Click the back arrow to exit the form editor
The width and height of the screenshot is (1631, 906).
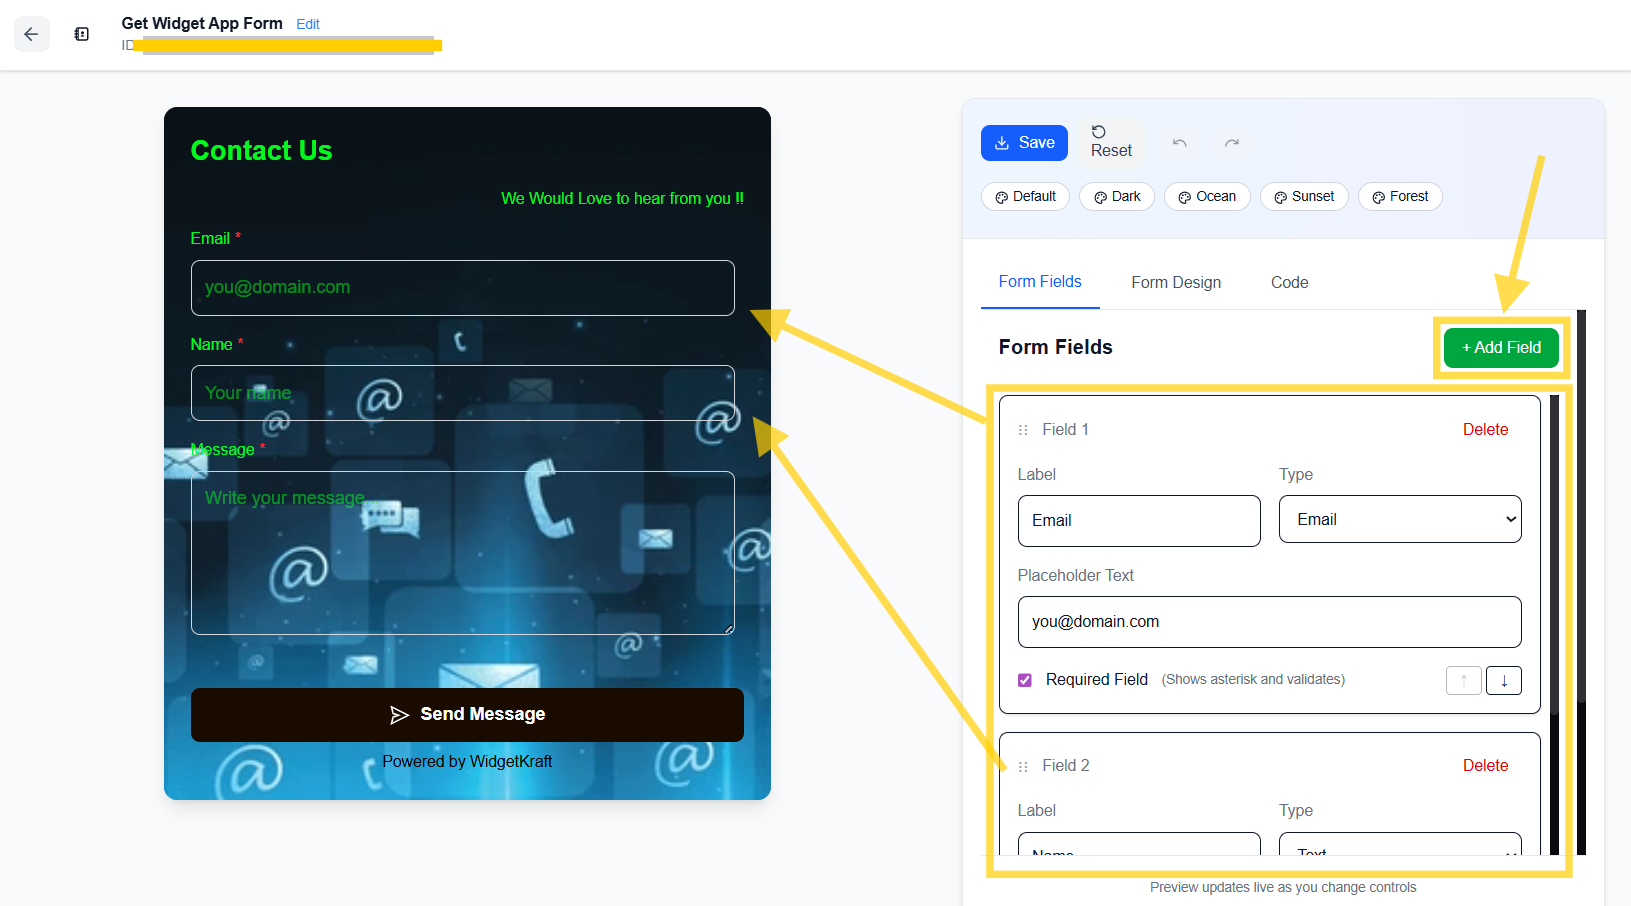(31, 33)
